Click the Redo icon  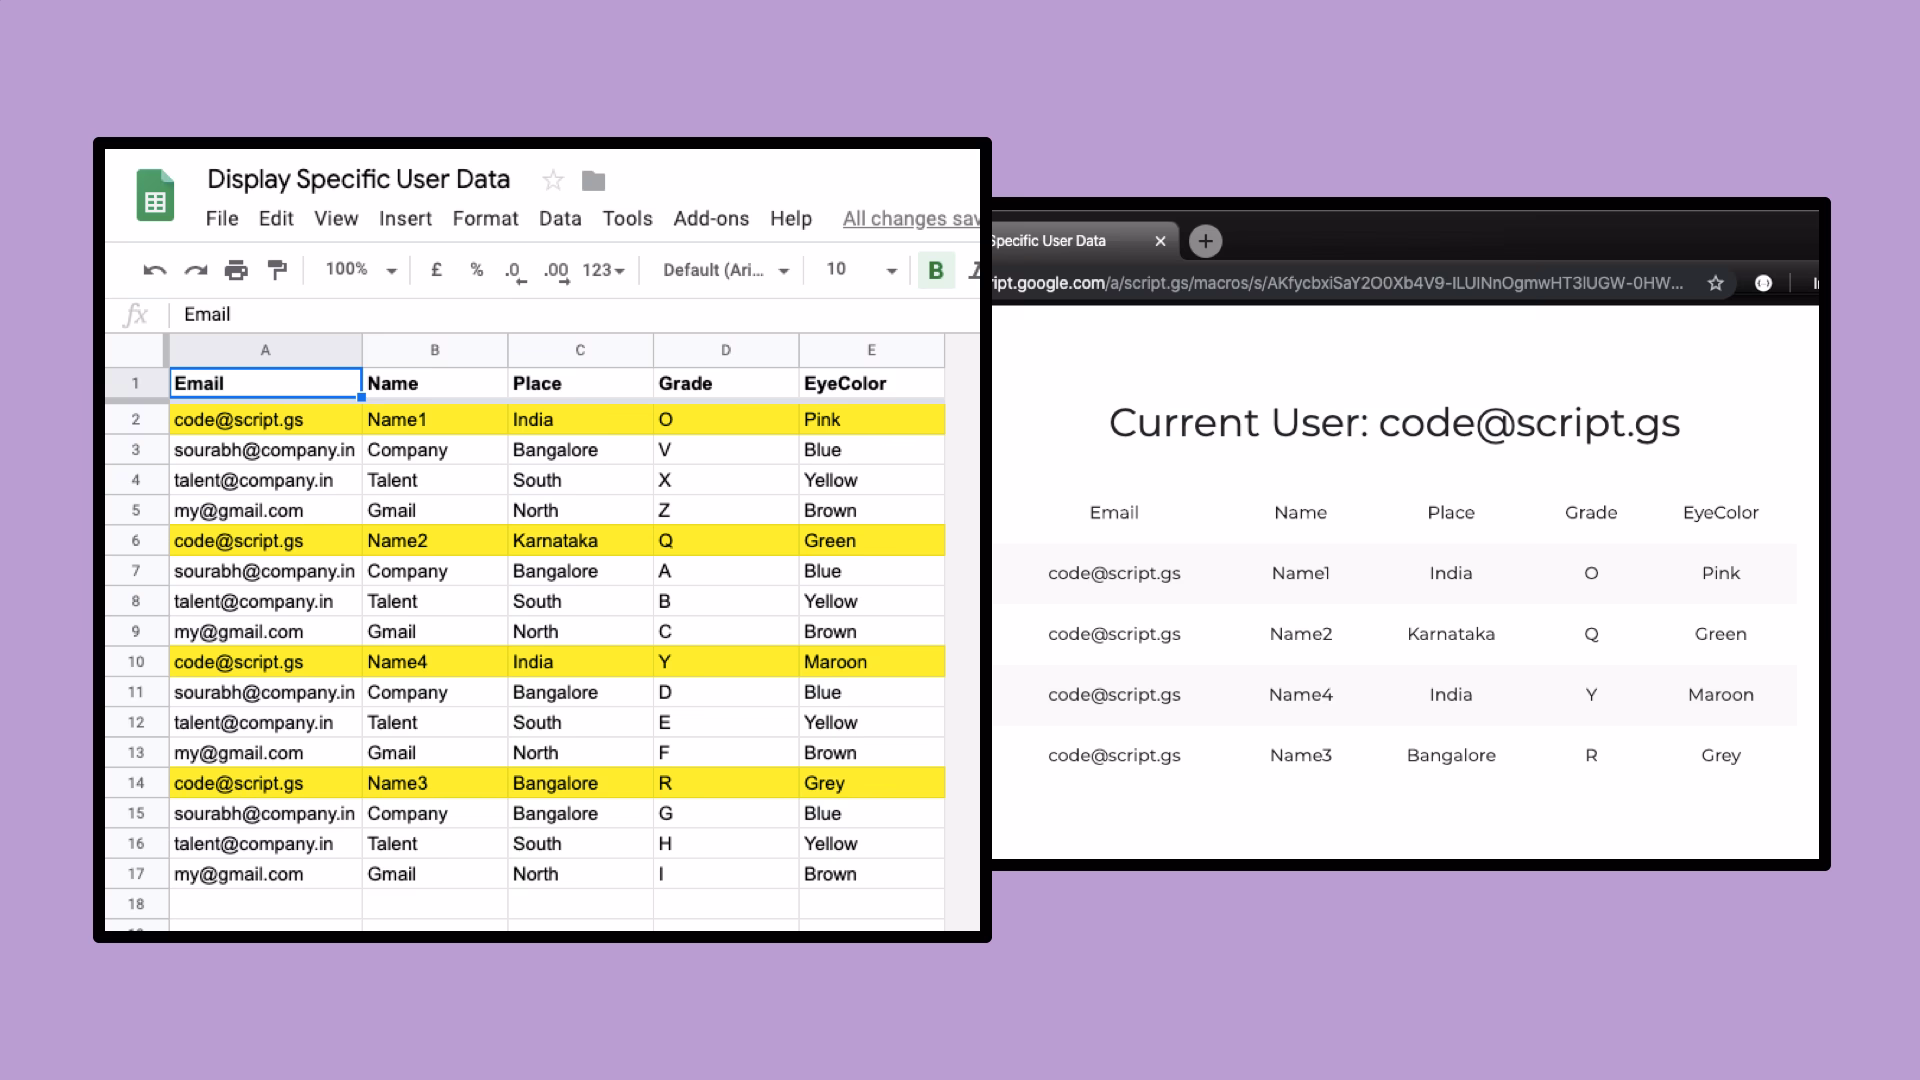(196, 270)
